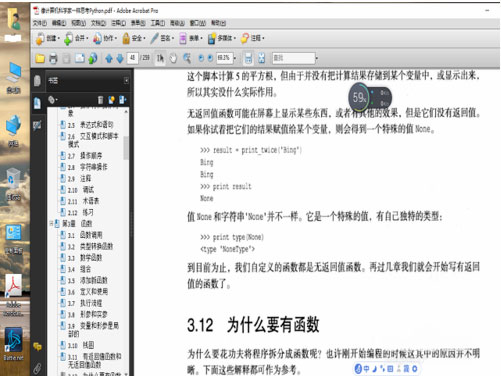Click the new bookmark icon
The height and width of the screenshot is (376, 501).
pyautogui.click(x=111, y=100)
